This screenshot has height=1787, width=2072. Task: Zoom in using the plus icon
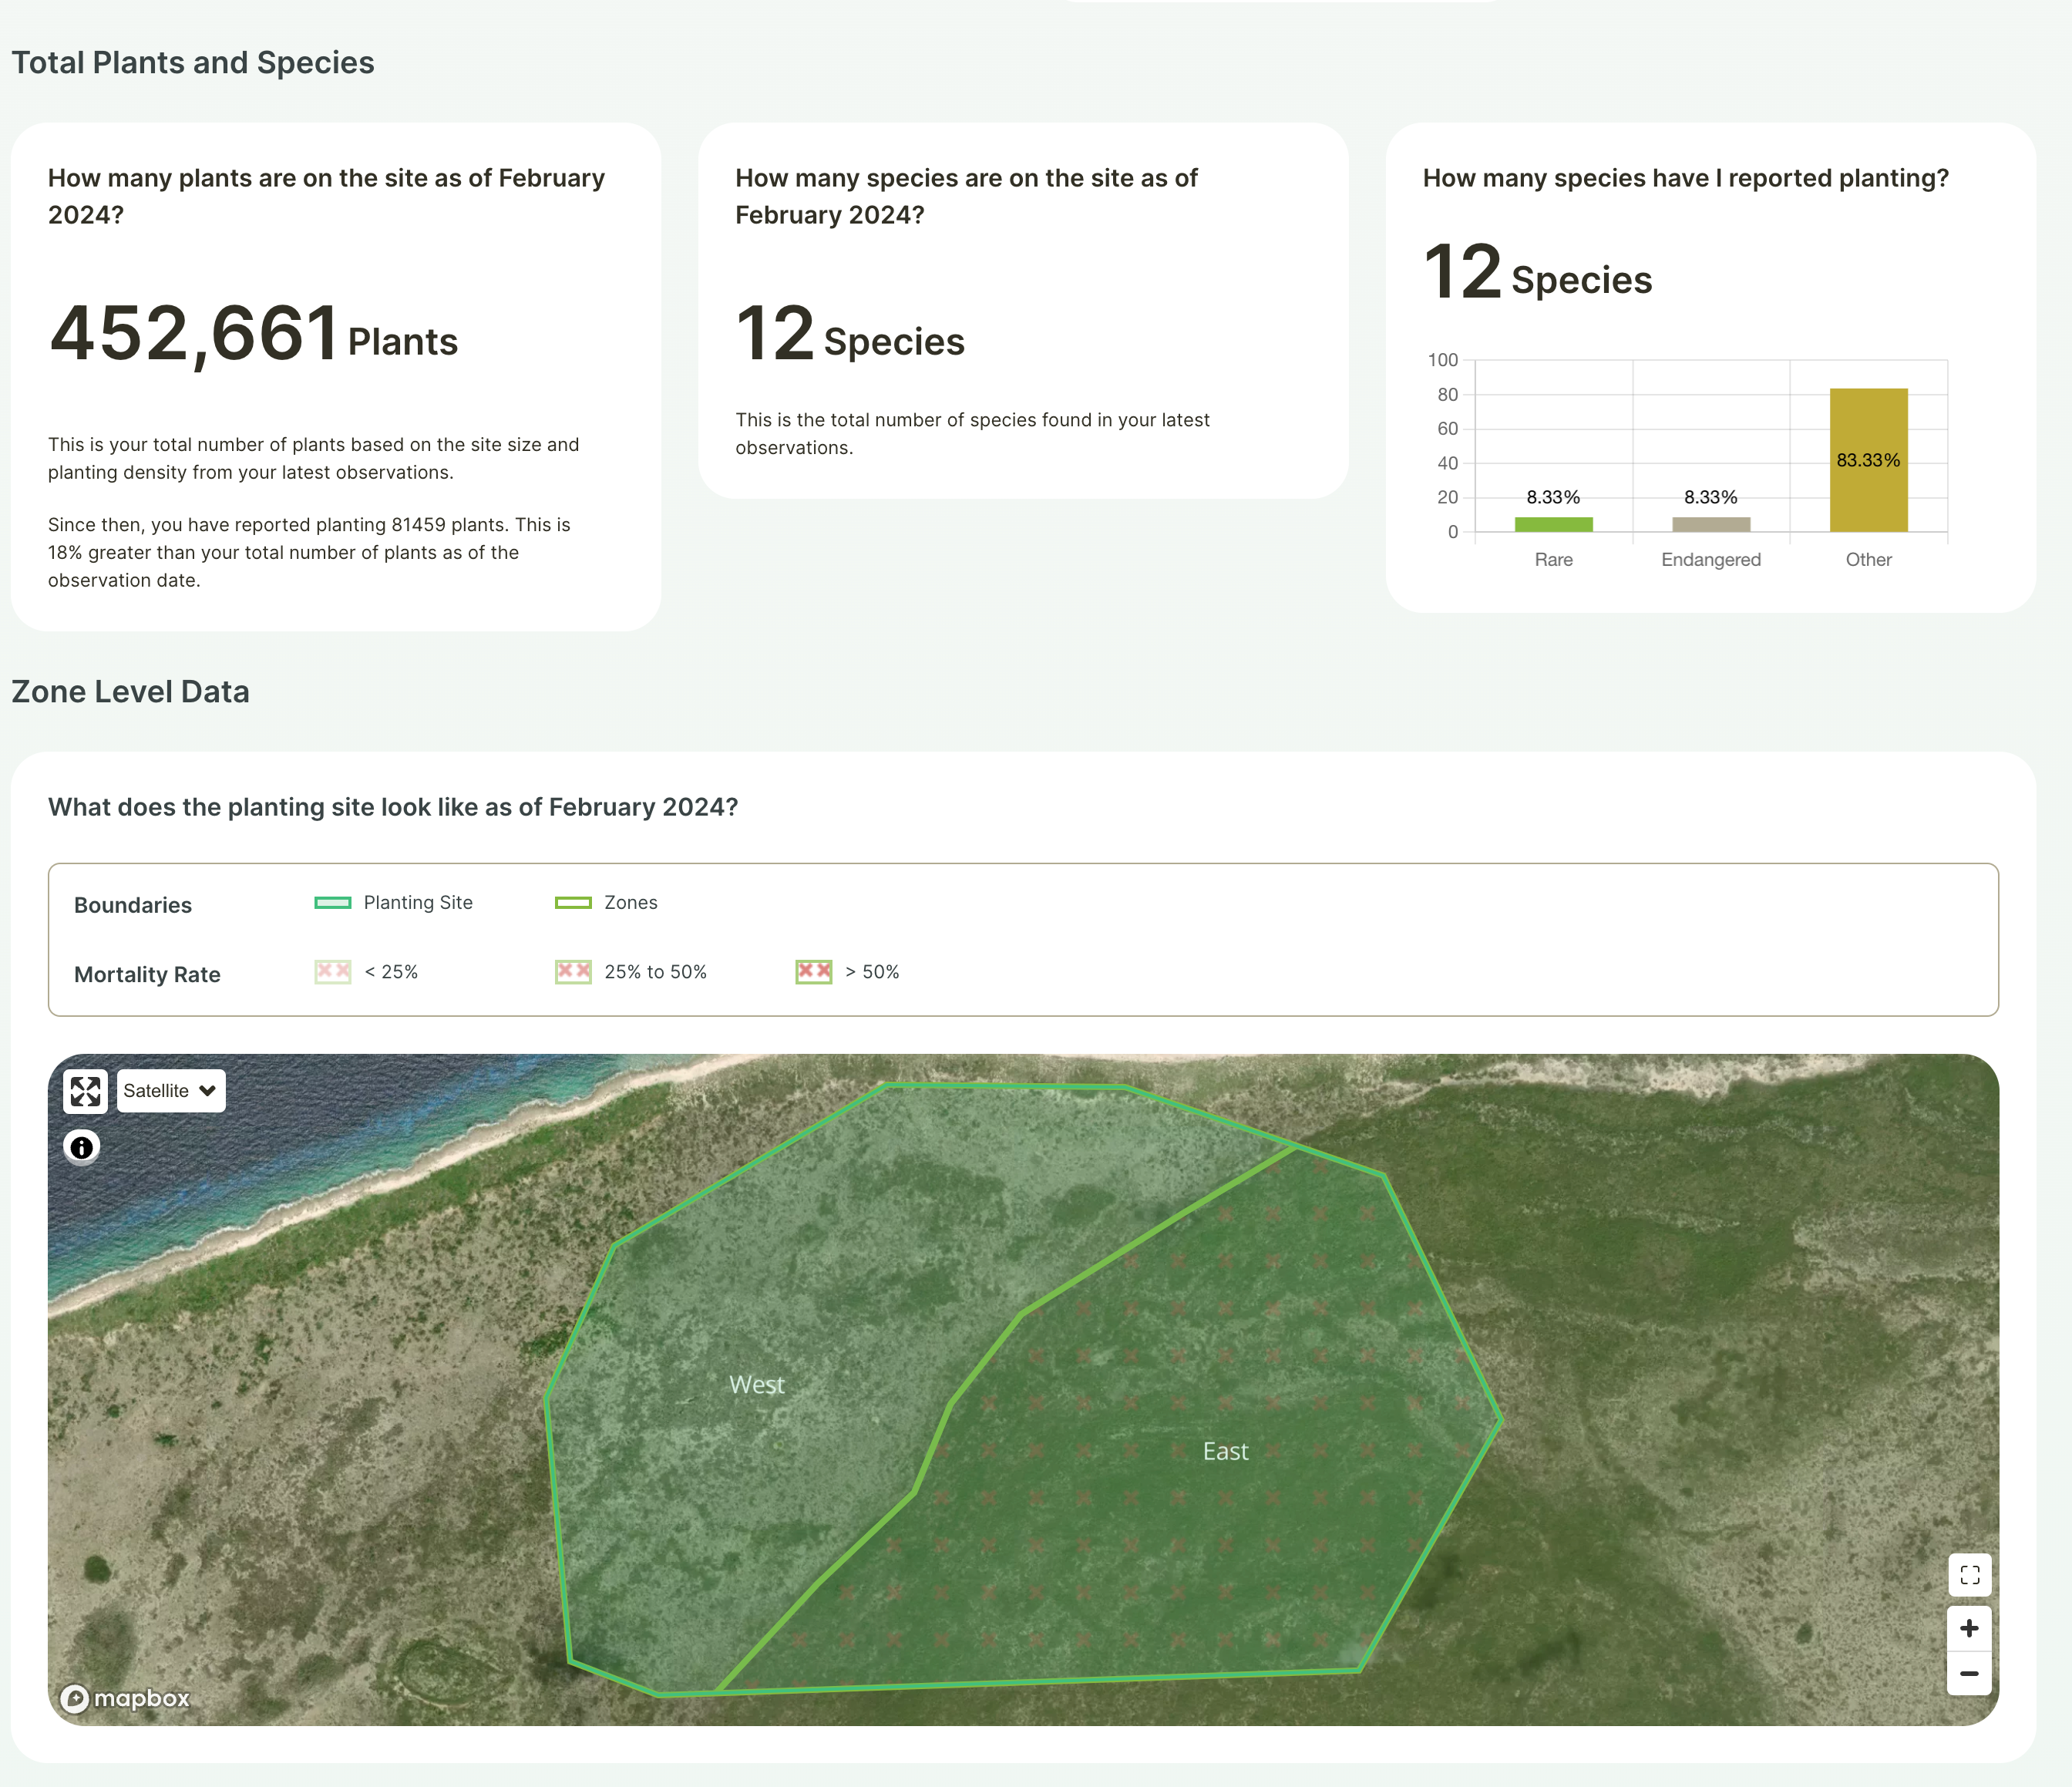pos(1969,1628)
